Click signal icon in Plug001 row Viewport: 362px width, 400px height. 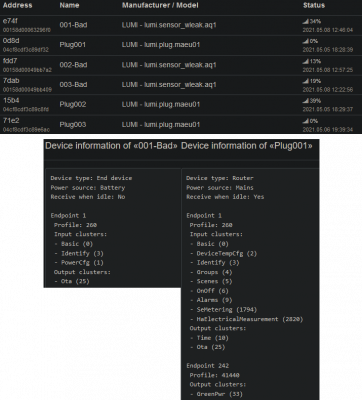306,41
